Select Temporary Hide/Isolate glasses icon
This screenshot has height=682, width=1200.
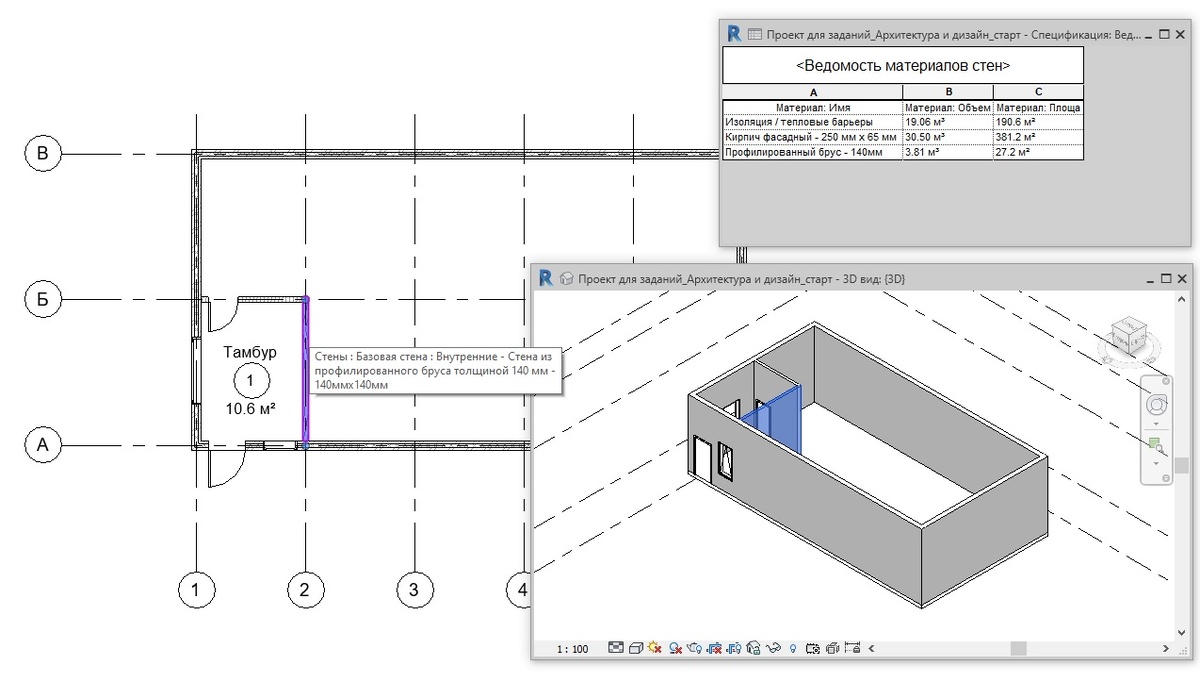point(774,647)
